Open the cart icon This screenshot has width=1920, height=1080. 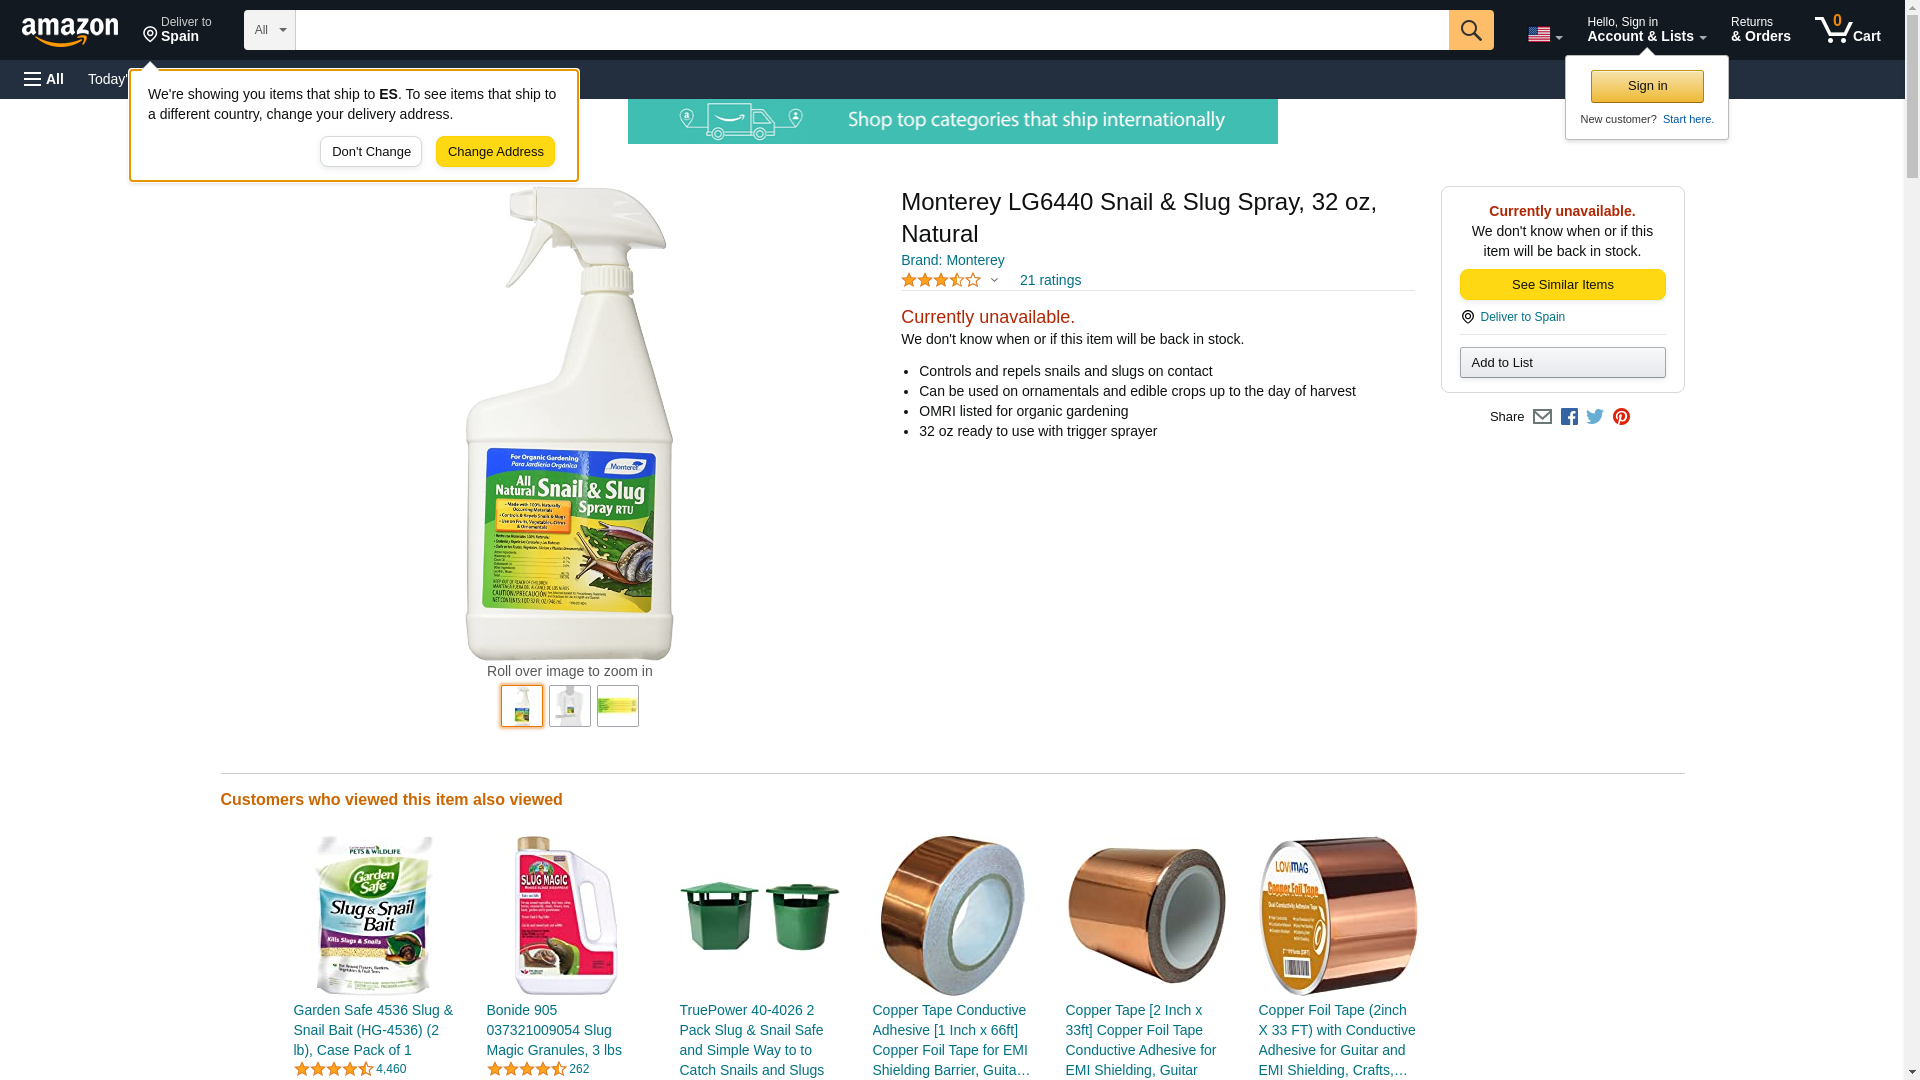(x=1847, y=30)
